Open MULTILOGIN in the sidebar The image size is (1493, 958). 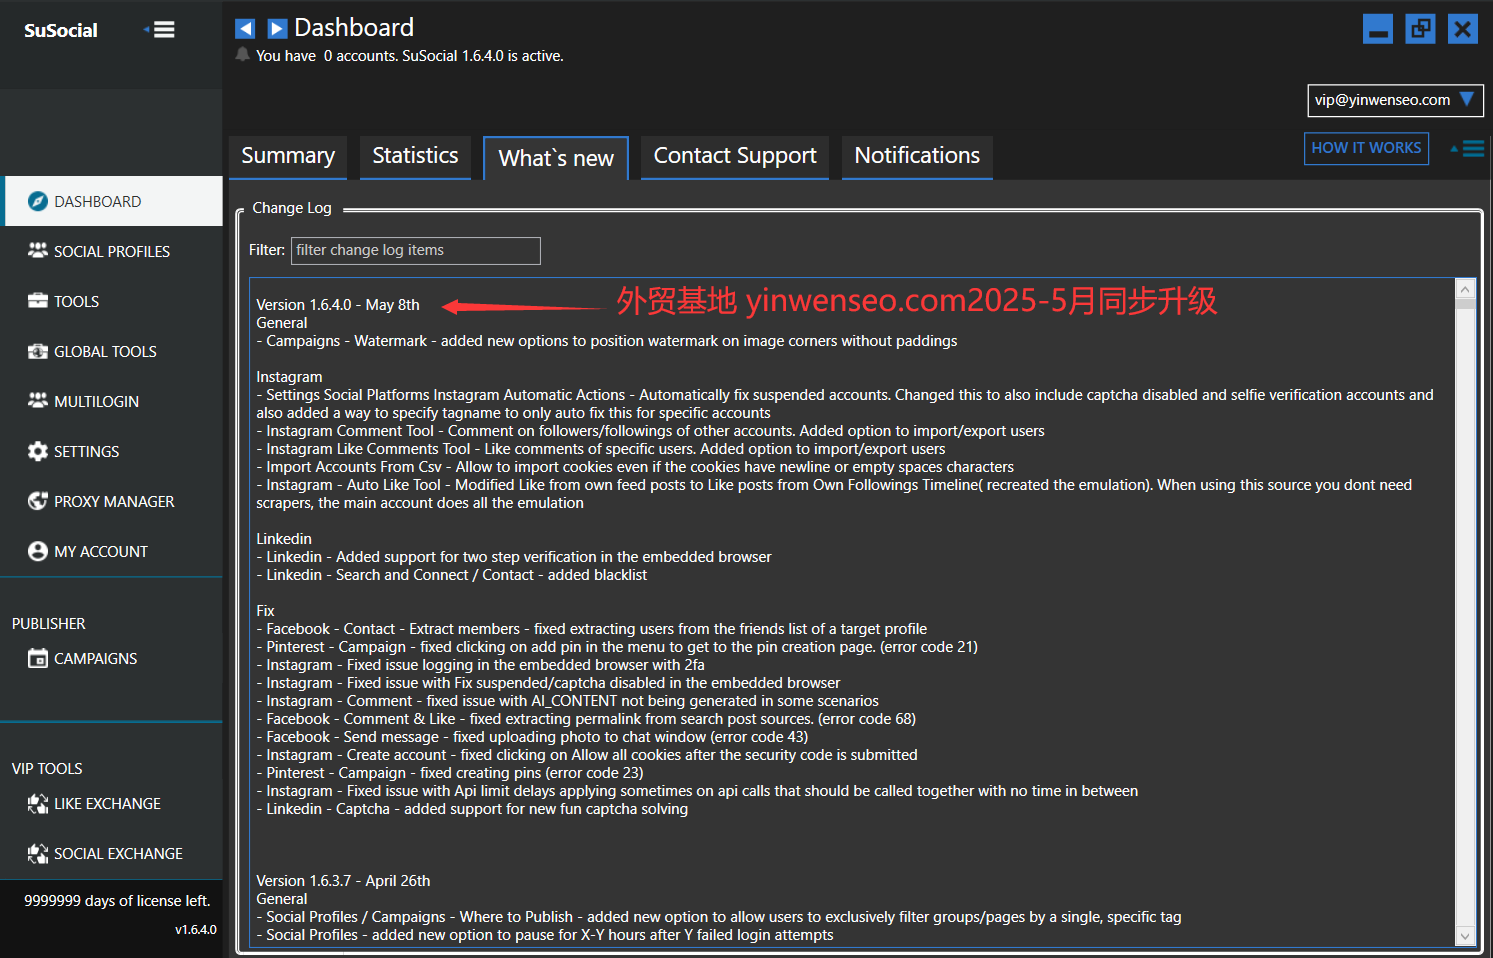111,401
